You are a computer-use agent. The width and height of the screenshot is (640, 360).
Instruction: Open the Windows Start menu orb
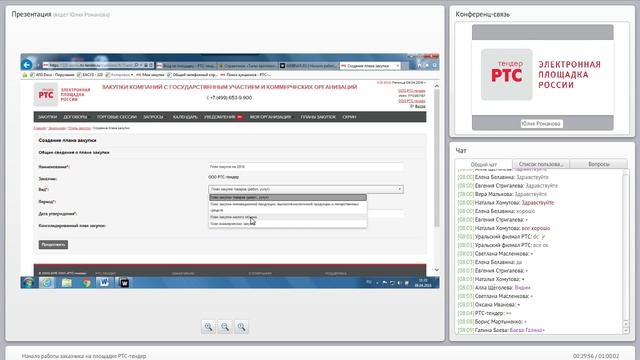pyautogui.click(x=28, y=282)
